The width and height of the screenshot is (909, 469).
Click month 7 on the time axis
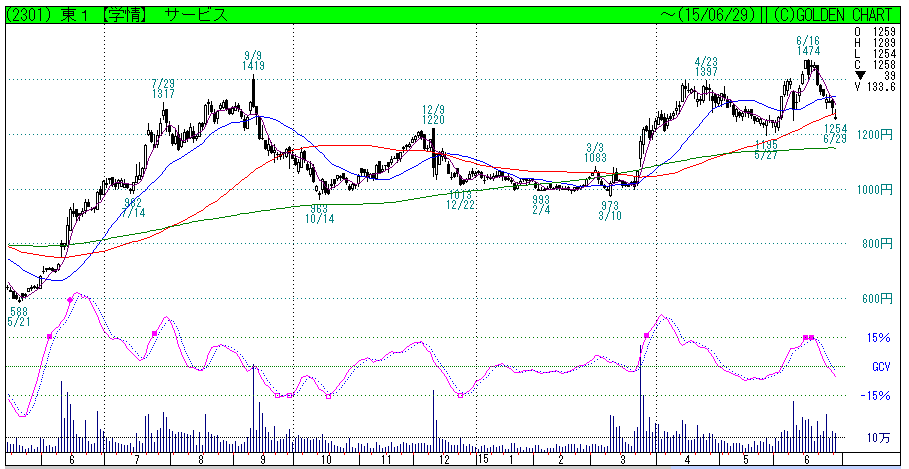click(x=137, y=459)
